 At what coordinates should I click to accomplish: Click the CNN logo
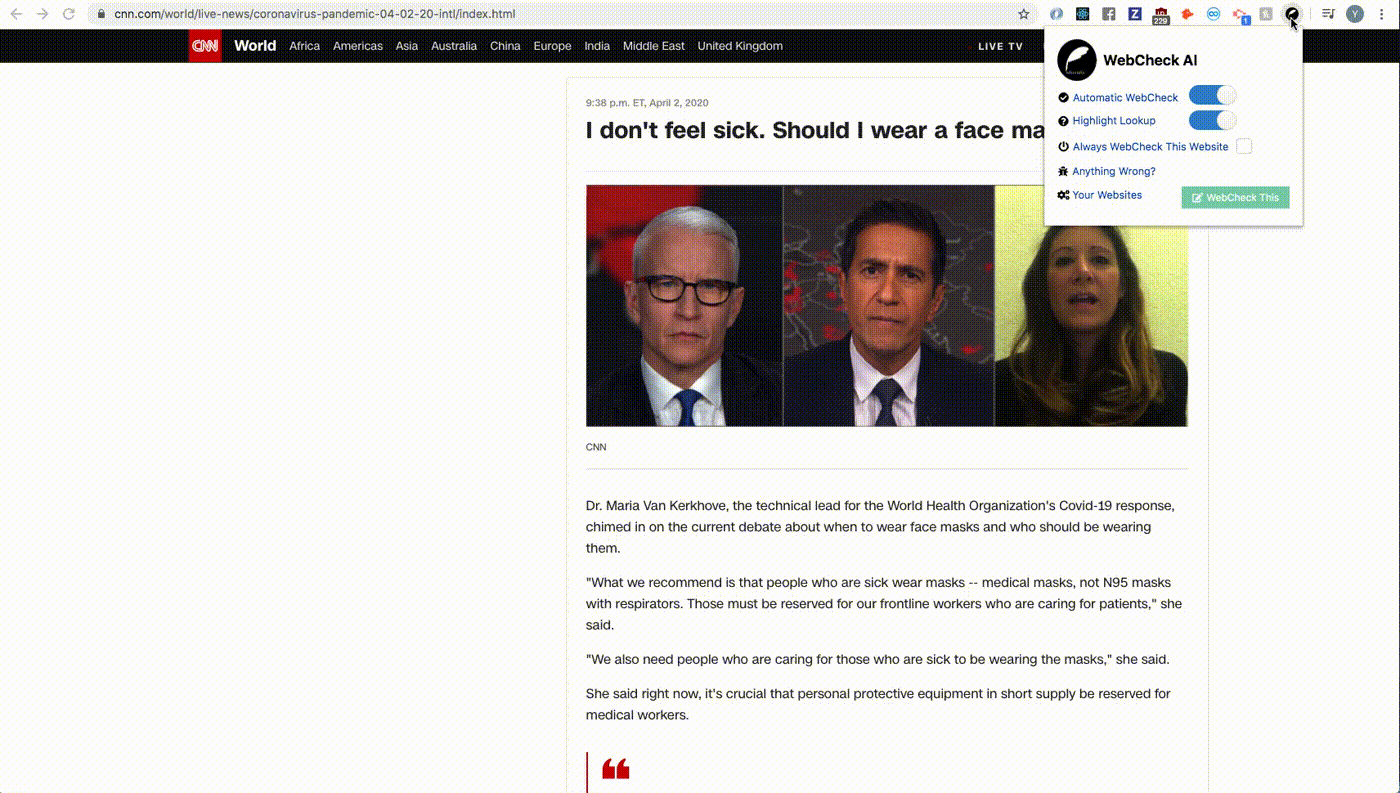tap(205, 46)
